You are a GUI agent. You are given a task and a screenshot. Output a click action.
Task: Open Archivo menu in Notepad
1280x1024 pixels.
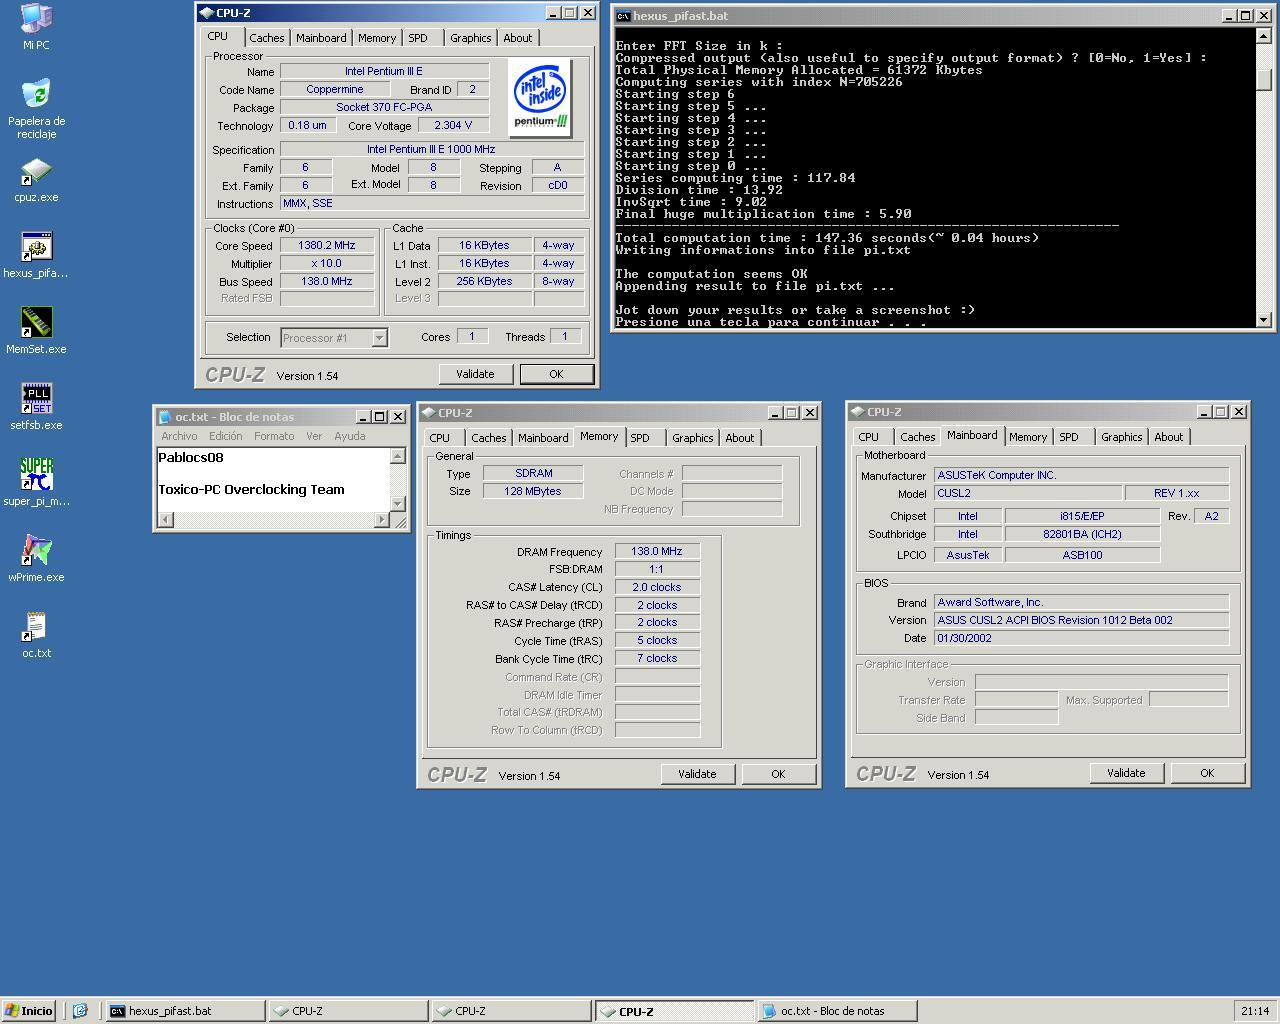179,436
